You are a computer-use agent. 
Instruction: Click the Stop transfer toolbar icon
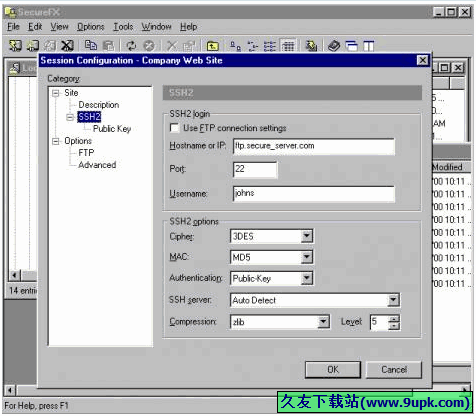149,46
